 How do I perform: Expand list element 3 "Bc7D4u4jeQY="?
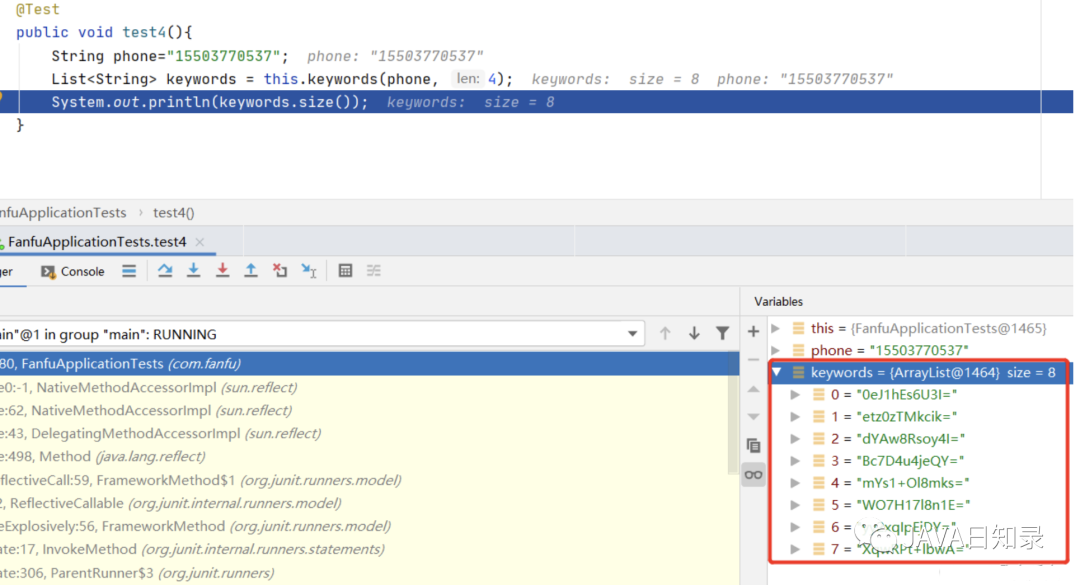[795, 461]
